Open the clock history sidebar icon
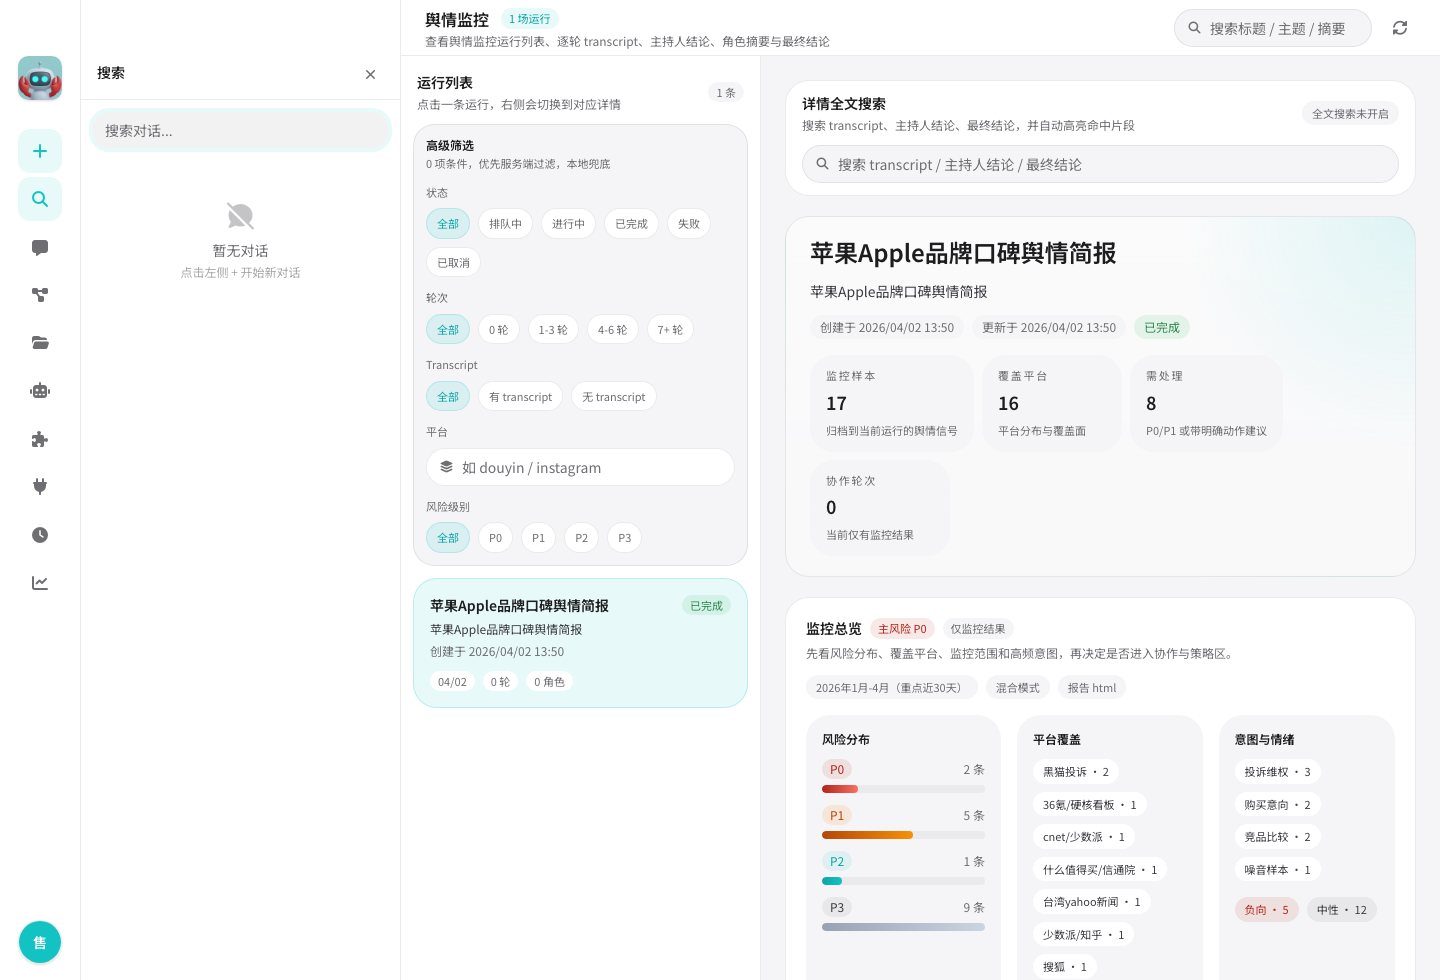The image size is (1440, 980). (40, 535)
